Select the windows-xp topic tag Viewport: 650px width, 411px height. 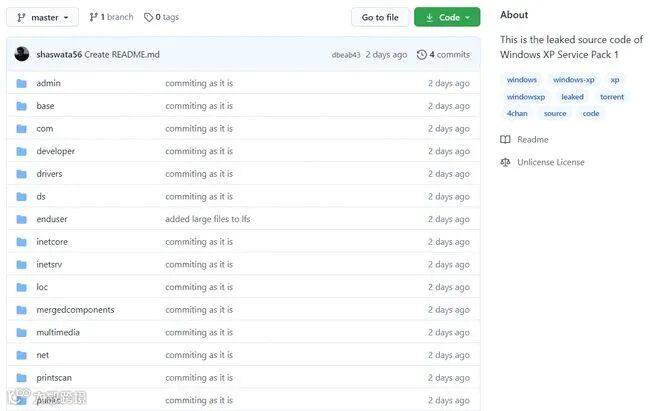click(574, 80)
